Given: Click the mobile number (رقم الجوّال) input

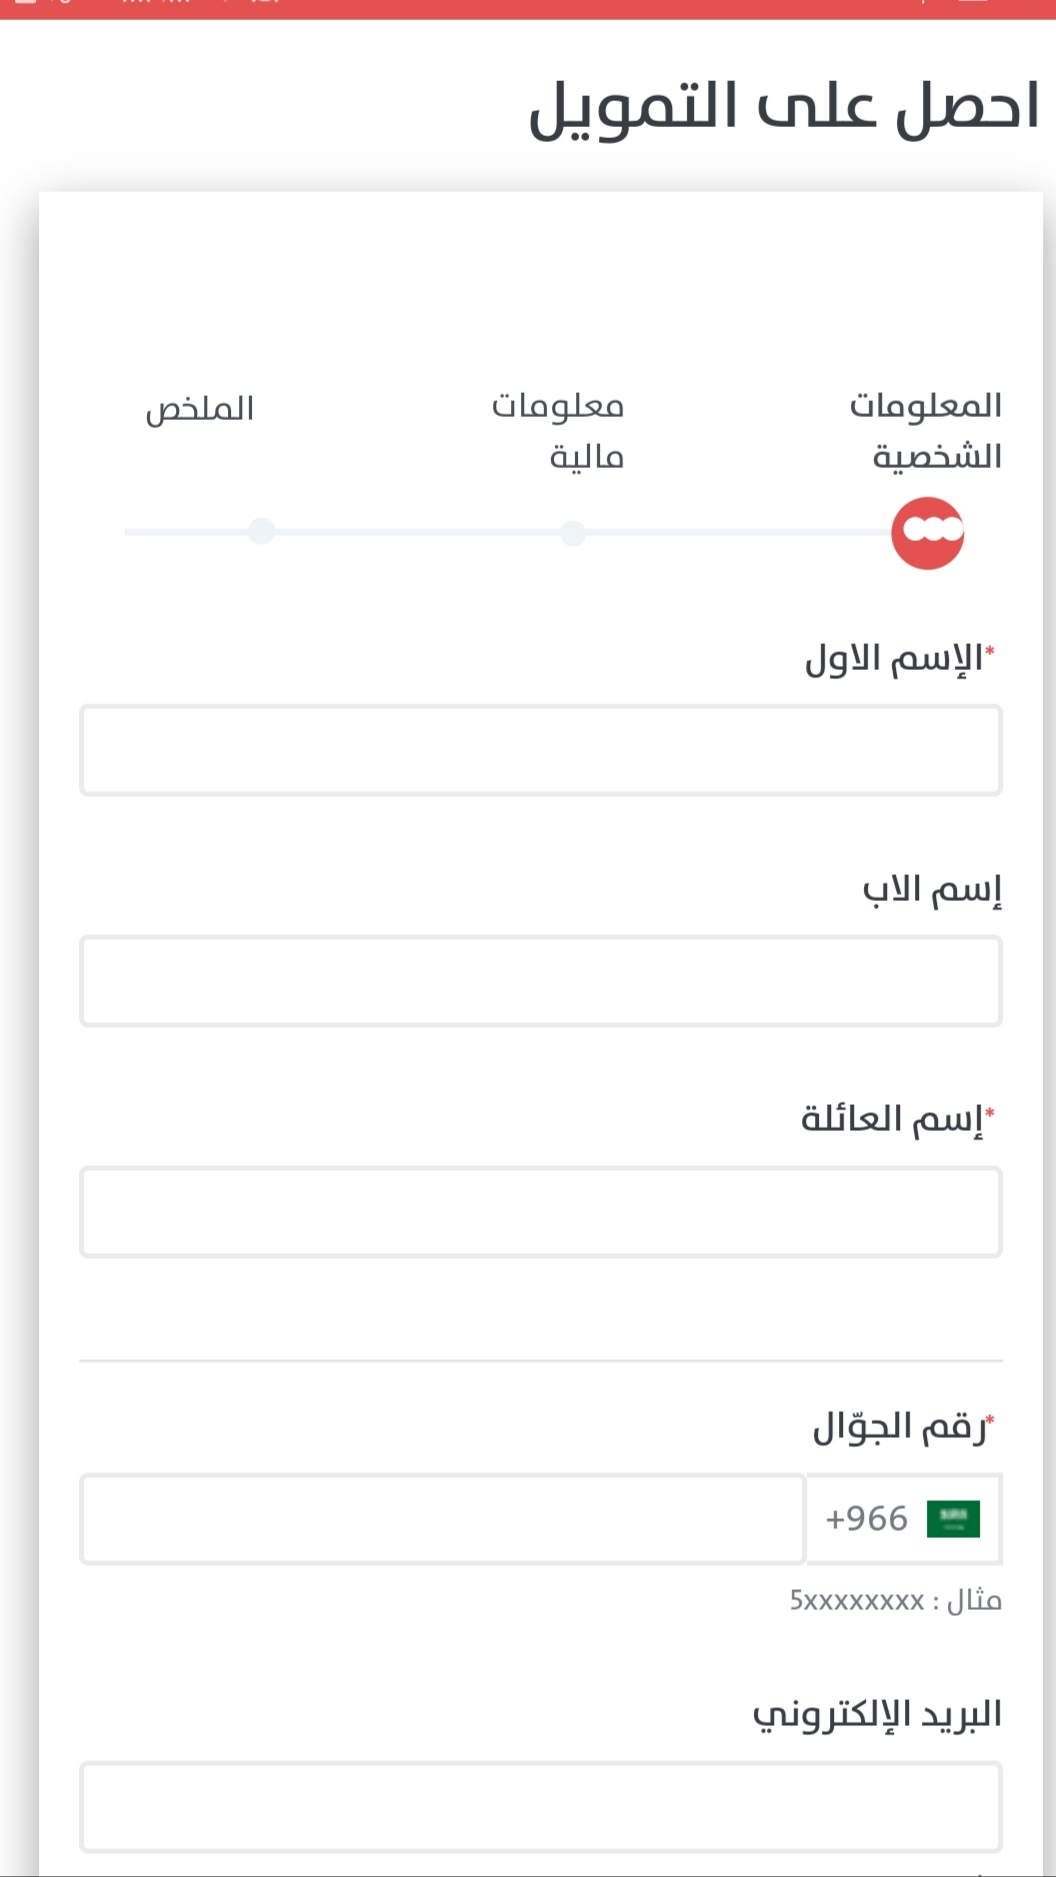Looking at the screenshot, I should [443, 1518].
